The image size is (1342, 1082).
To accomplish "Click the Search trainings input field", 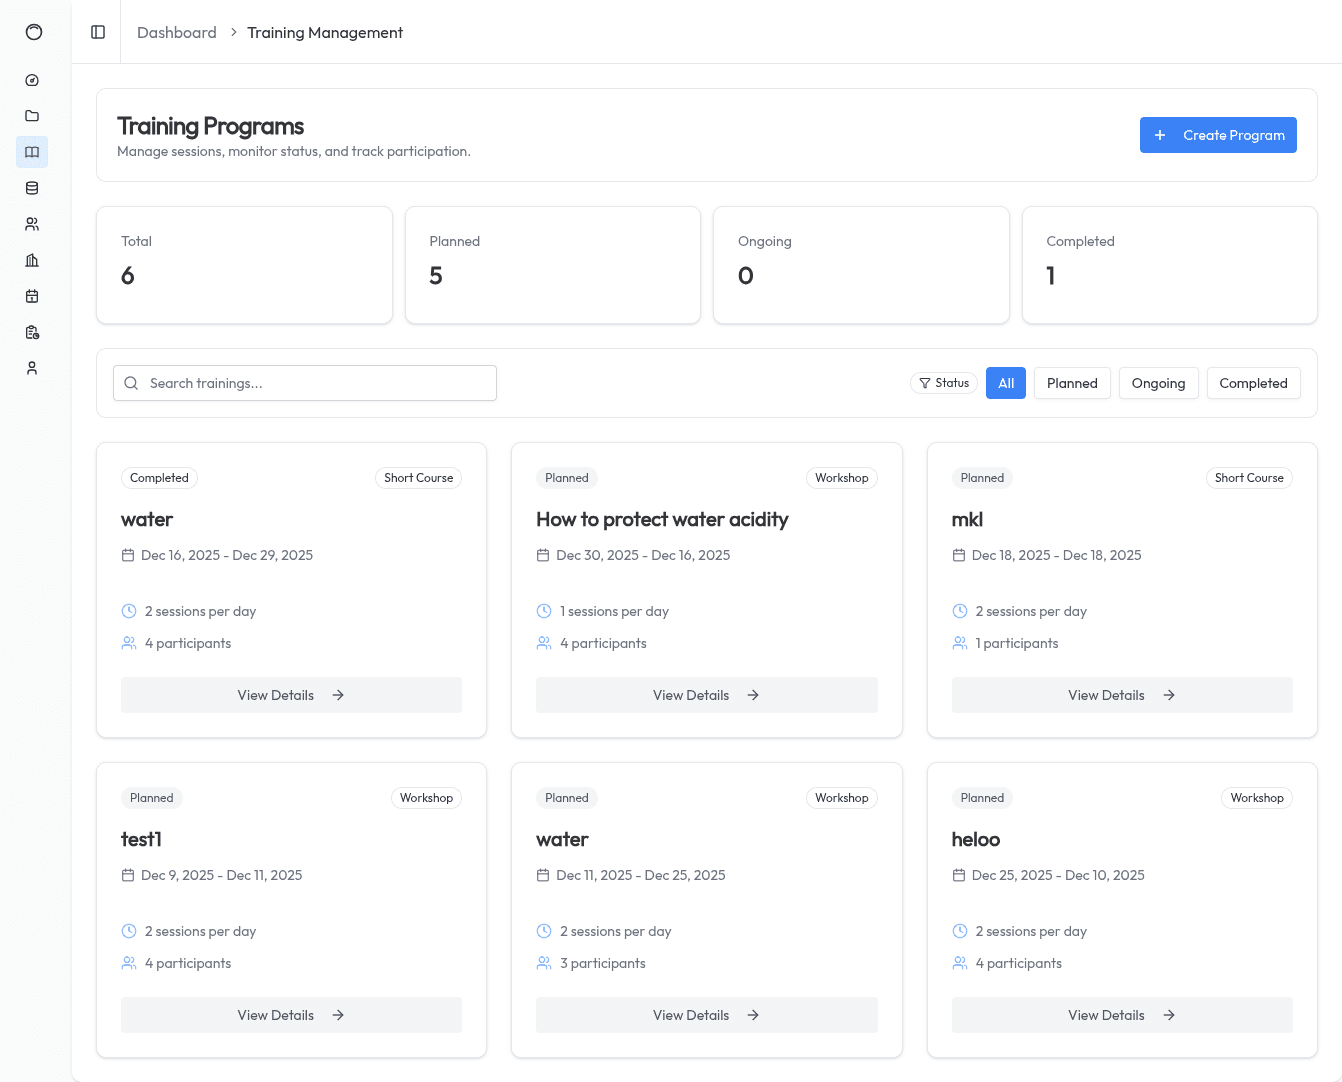I will [304, 383].
